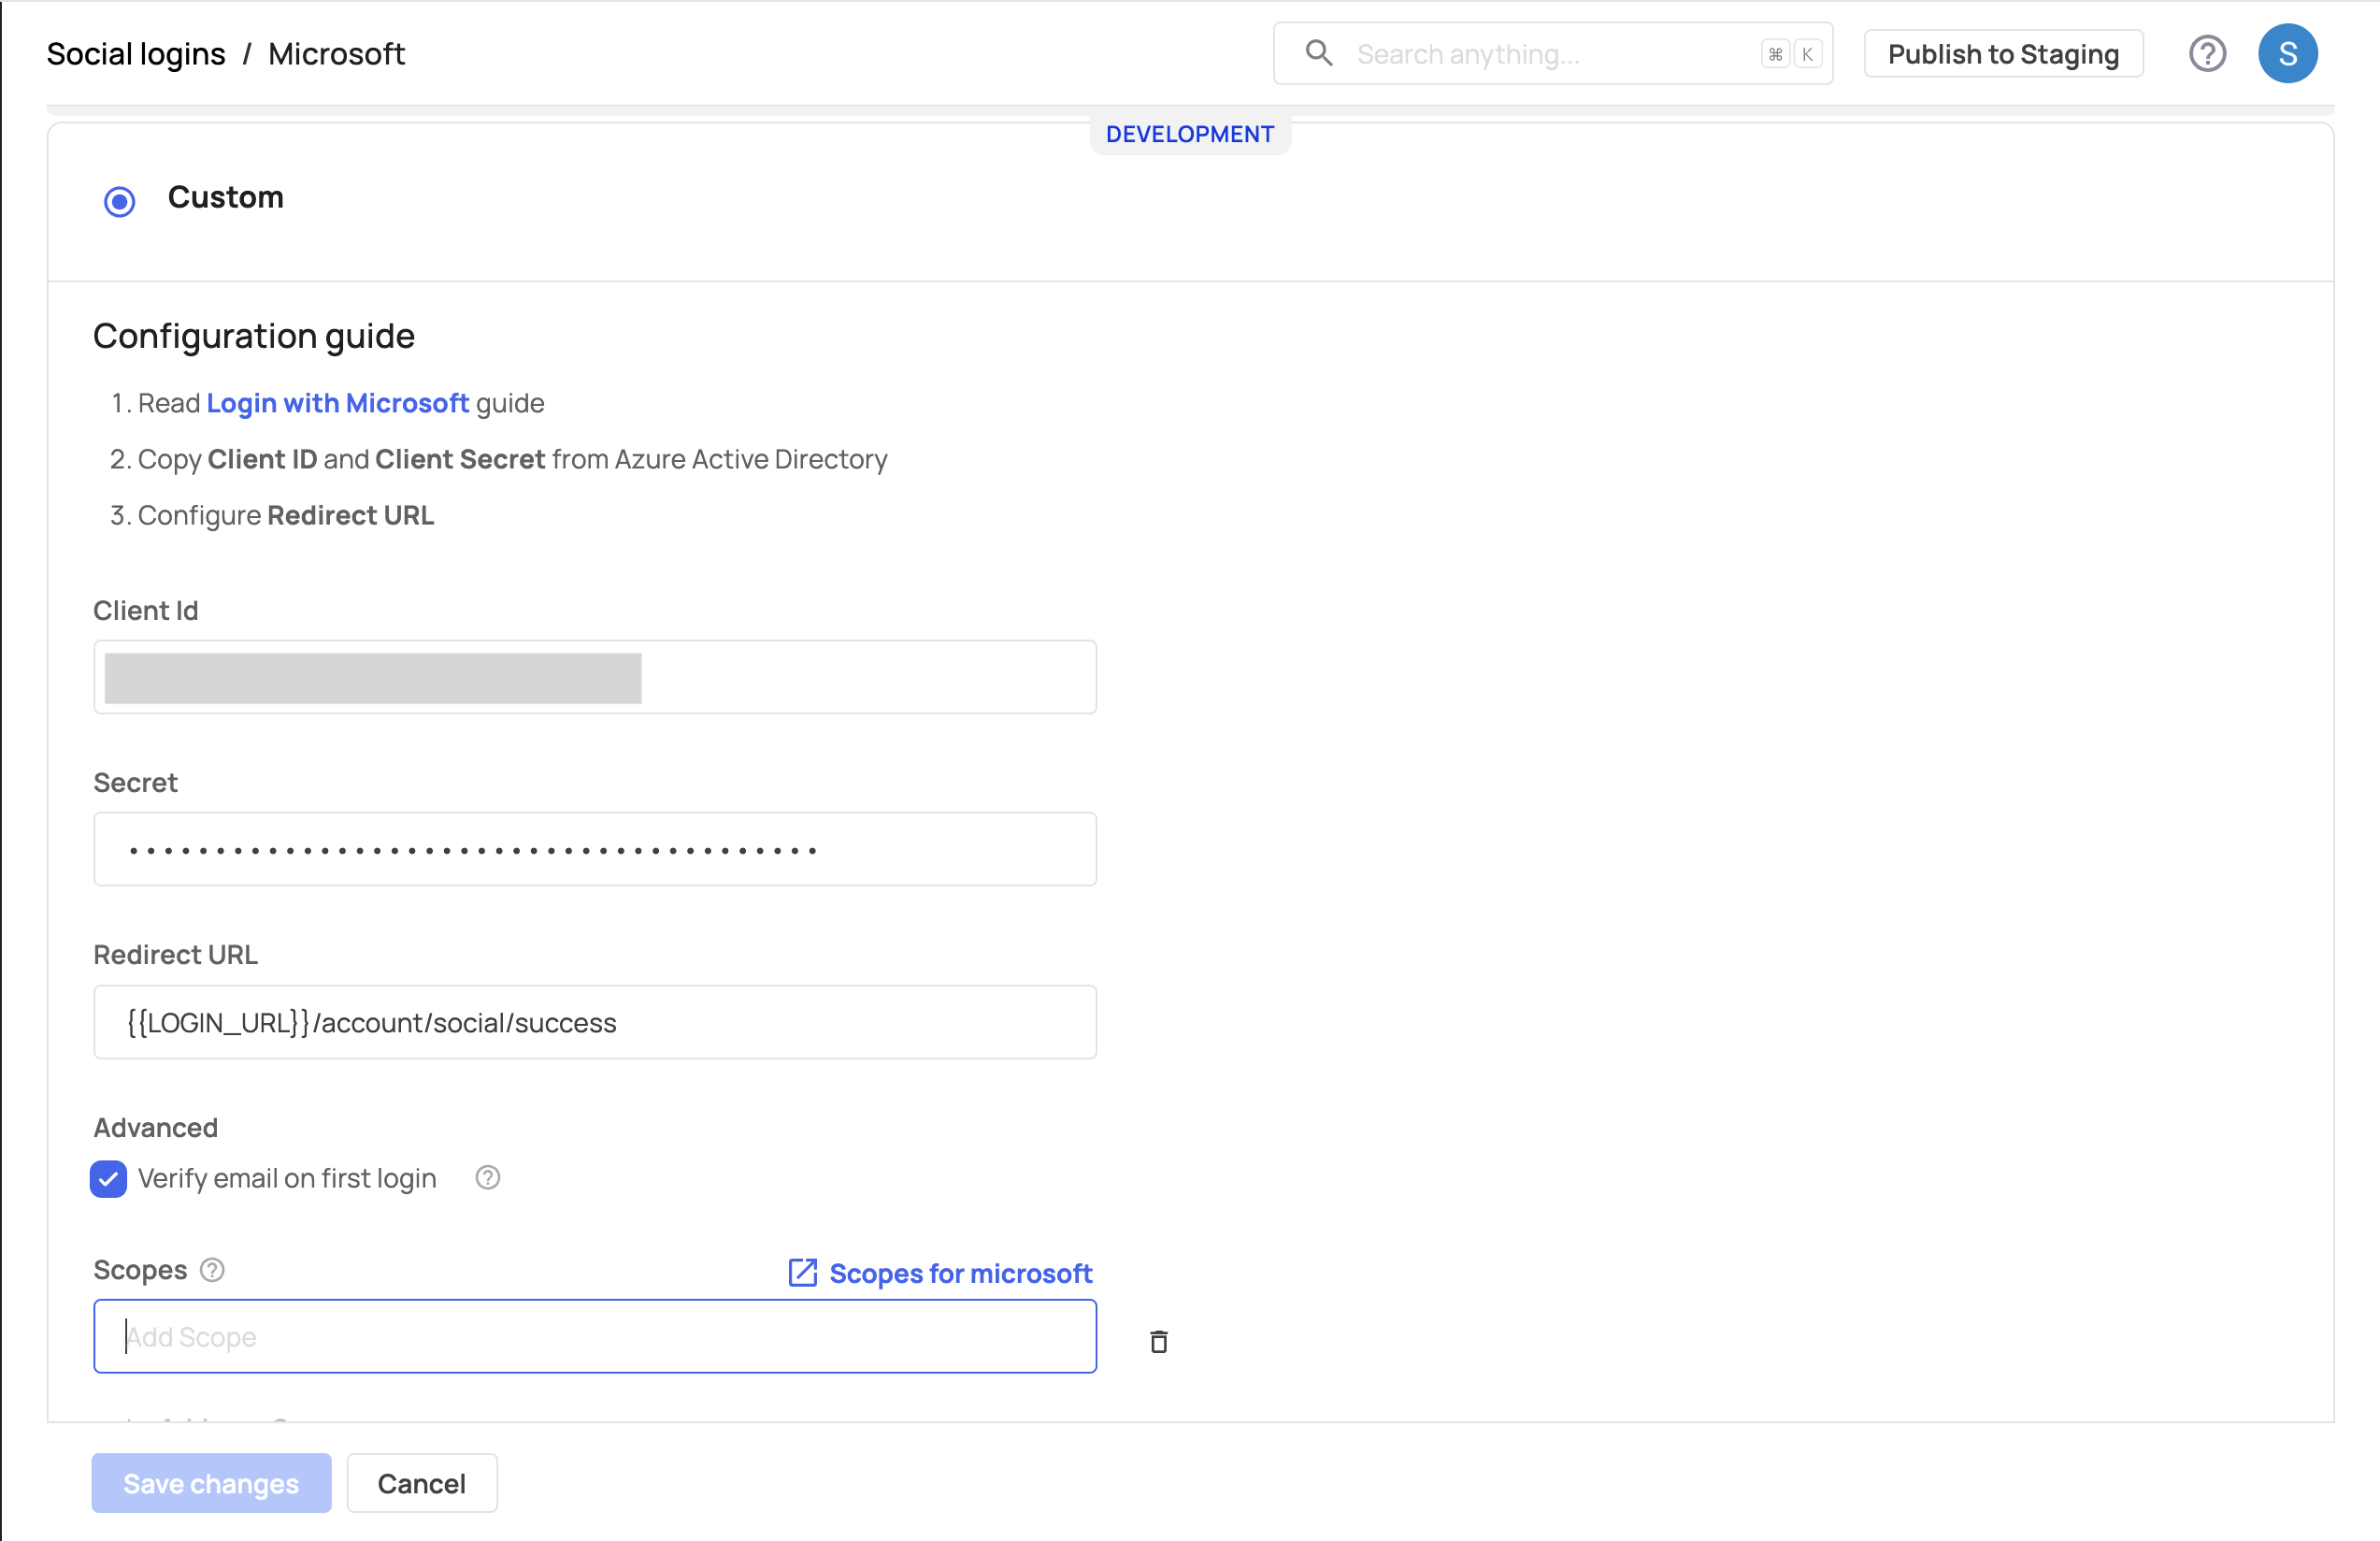Viewport: 2380px width, 1541px height.
Task: Click the Redirect URL input field
Action: point(595,1022)
